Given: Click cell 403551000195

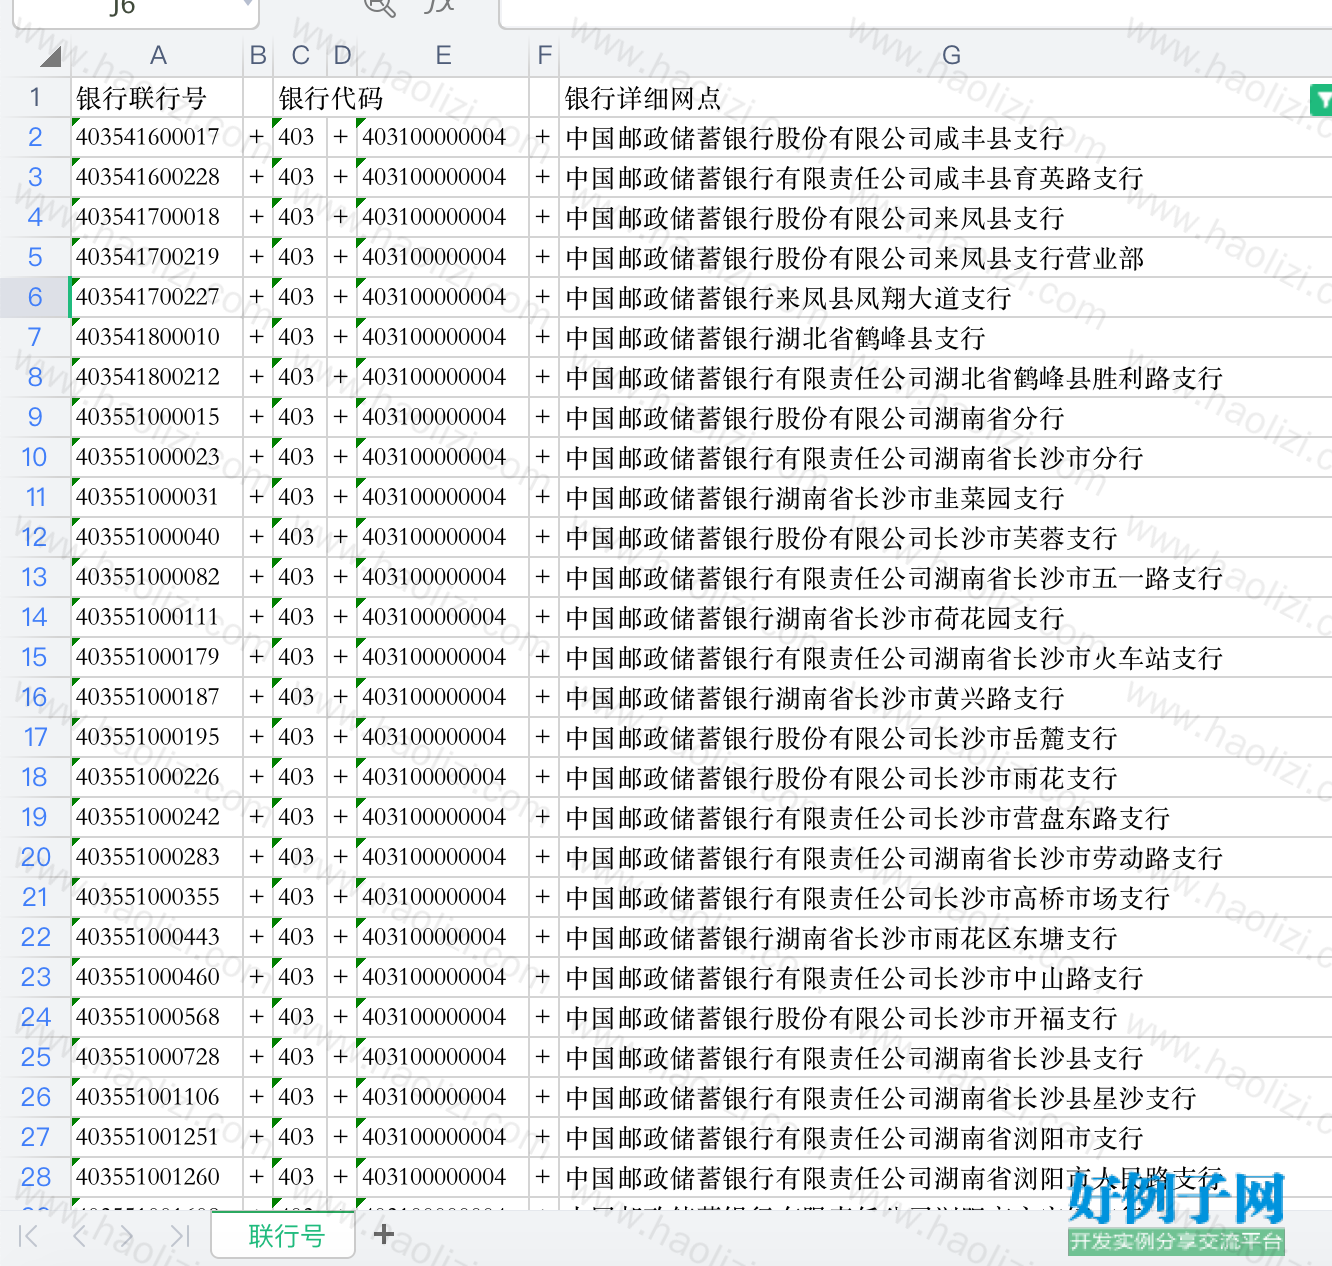Looking at the screenshot, I should [x=157, y=737].
